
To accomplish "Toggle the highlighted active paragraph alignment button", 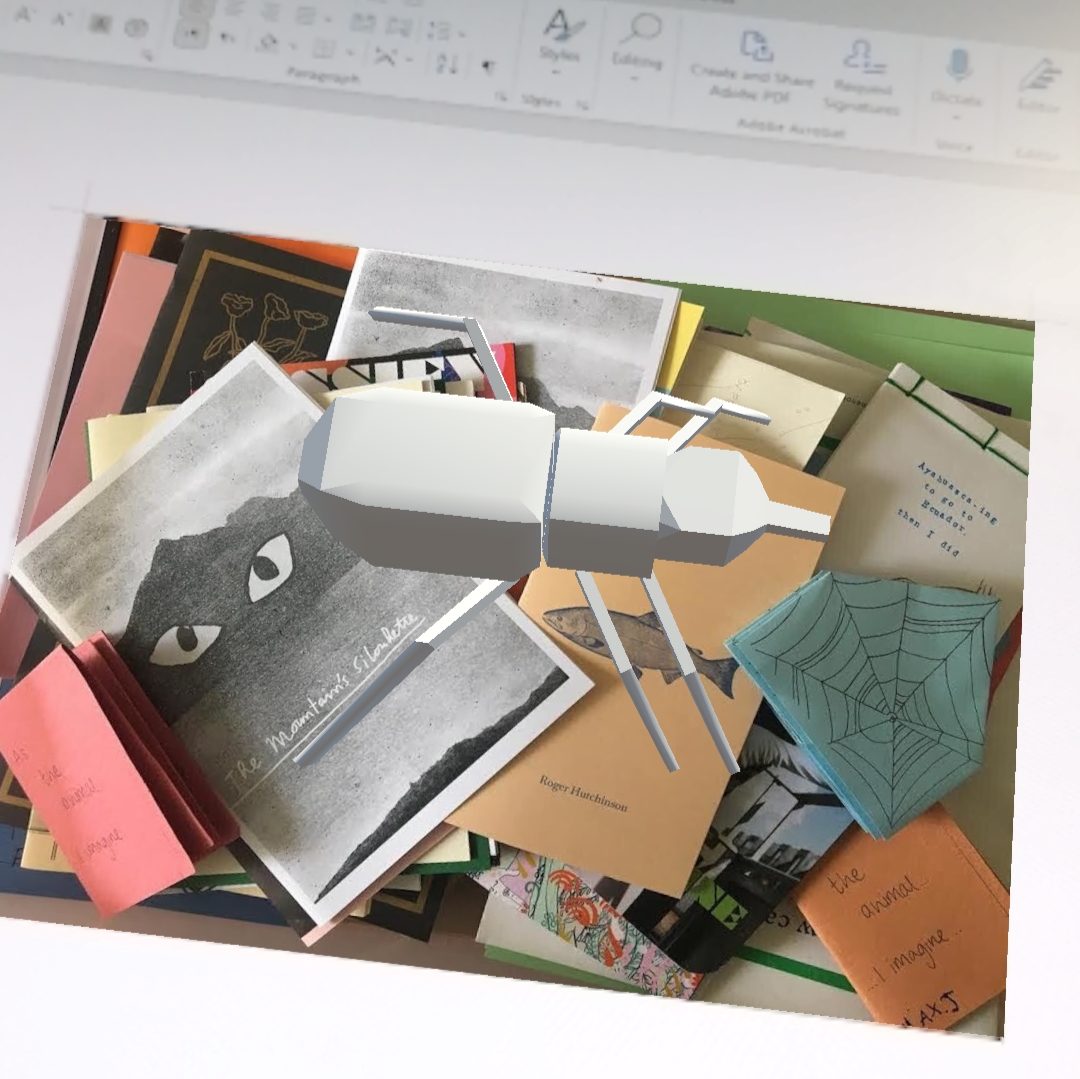I will [x=190, y=32].
